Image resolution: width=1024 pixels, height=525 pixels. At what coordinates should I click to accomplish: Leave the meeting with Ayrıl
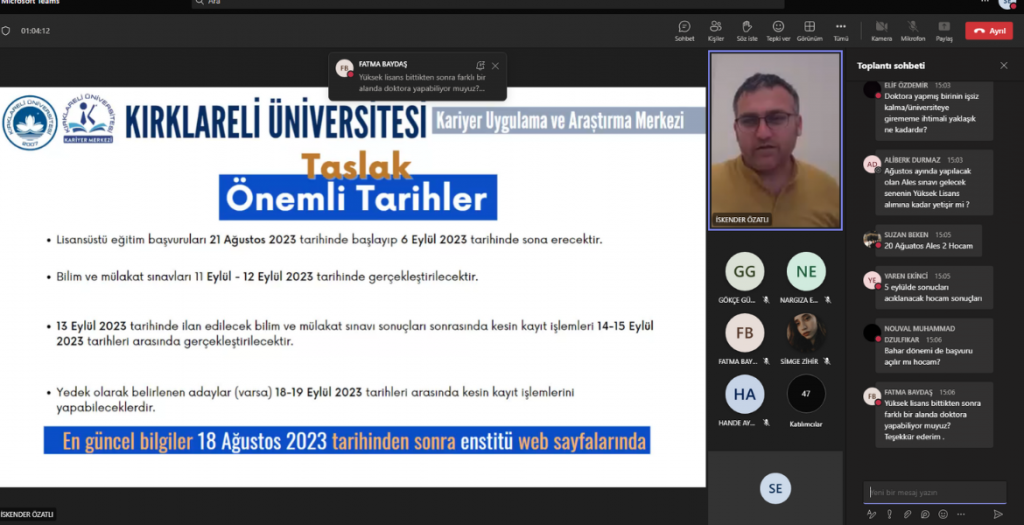click(989, 31)
